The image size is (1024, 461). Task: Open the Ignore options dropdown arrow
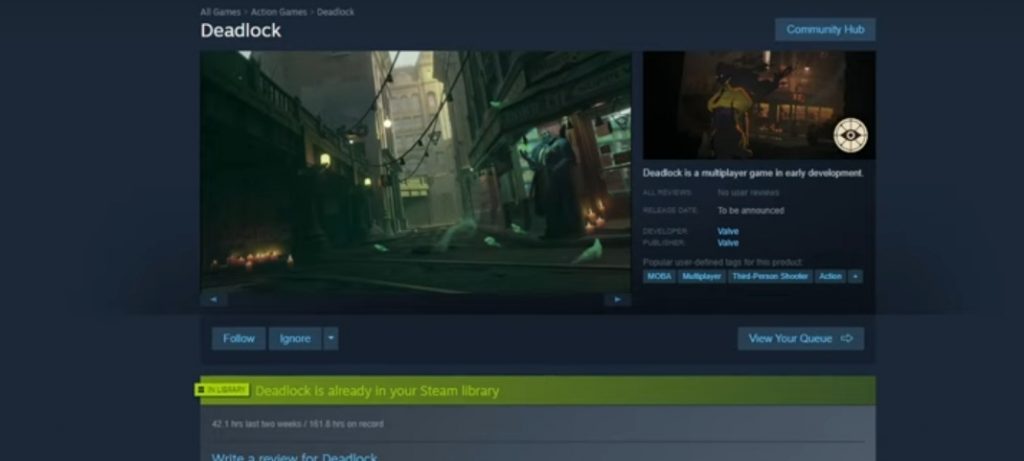pyautogui.click(x=330, y=338)
